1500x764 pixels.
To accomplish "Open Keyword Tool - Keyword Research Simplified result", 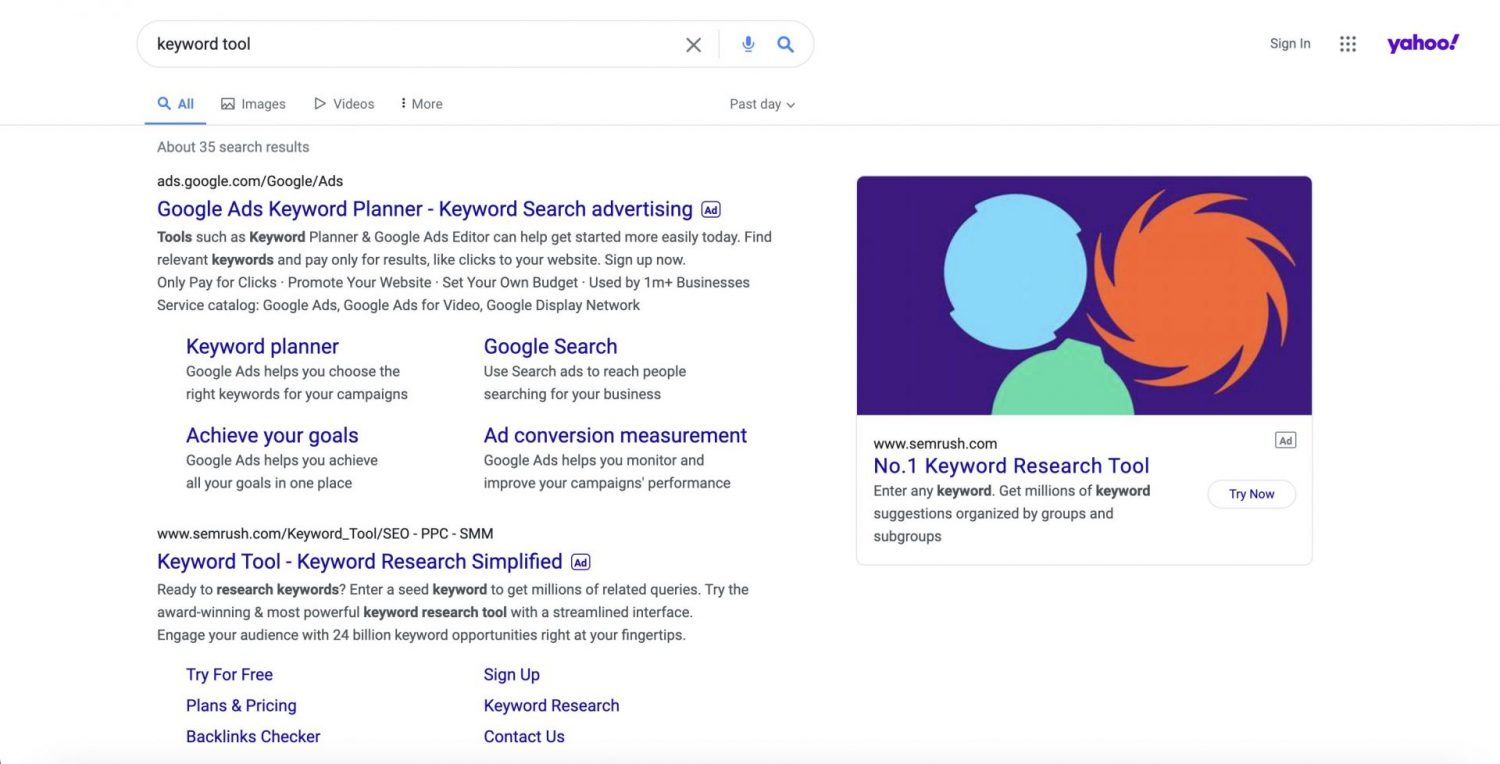I will (360, 562).
